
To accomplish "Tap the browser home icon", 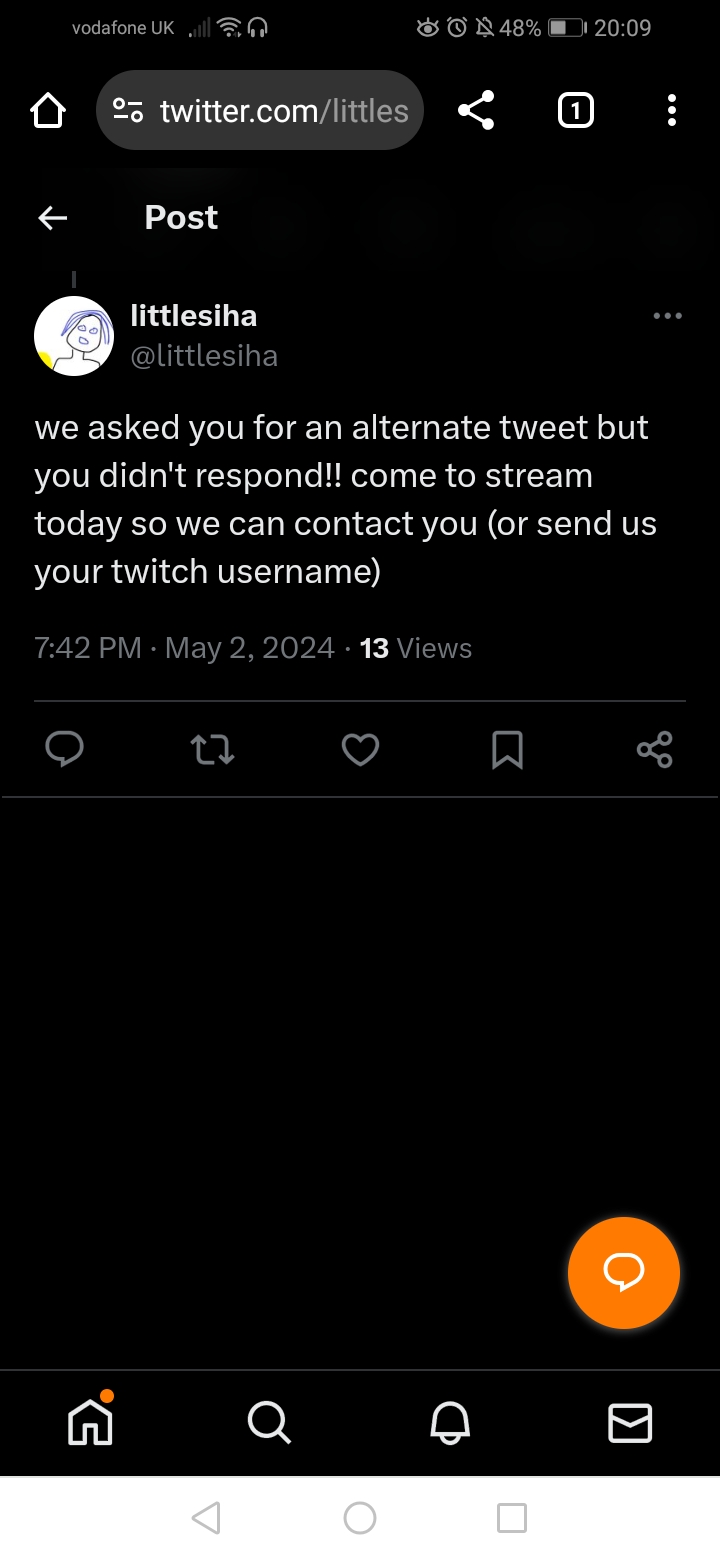I will (48, 110).
